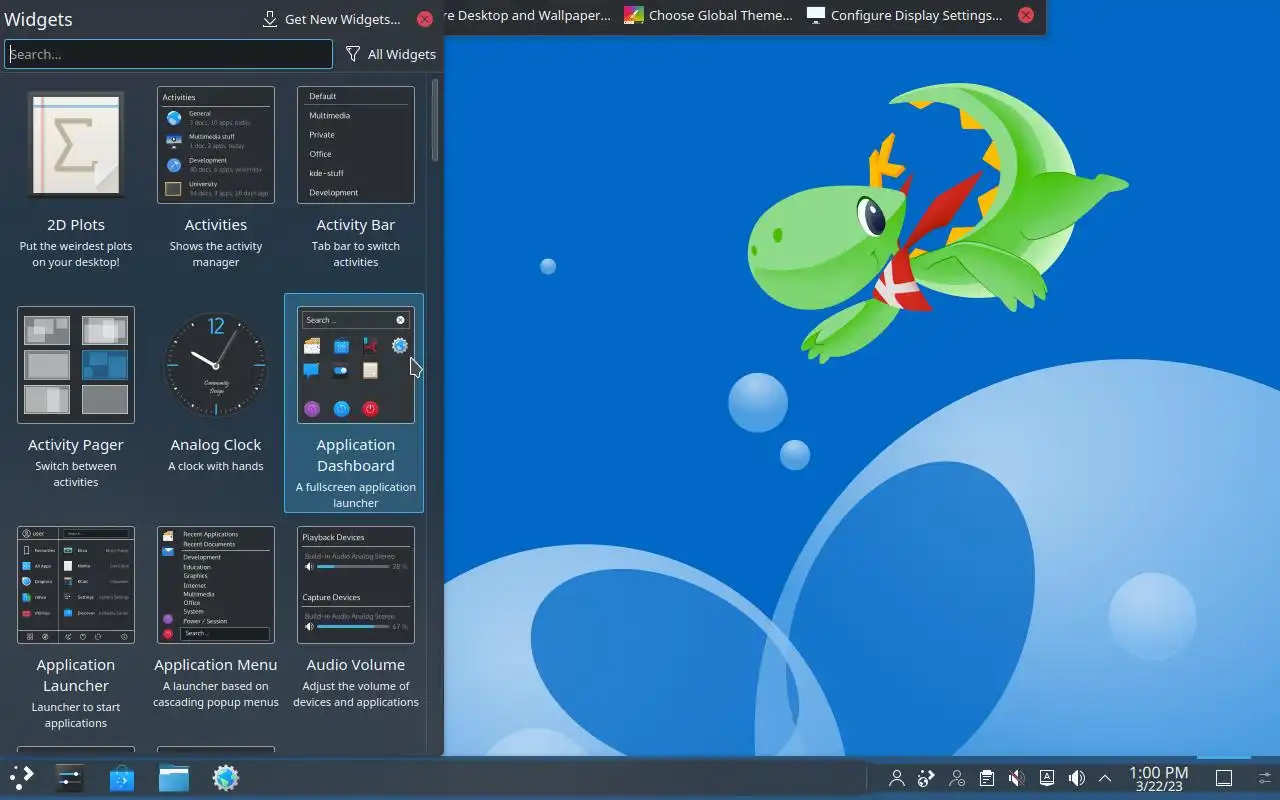1280x800 pixels.
Task: Open the clipboard tray icon
Action: click(987, 778)
